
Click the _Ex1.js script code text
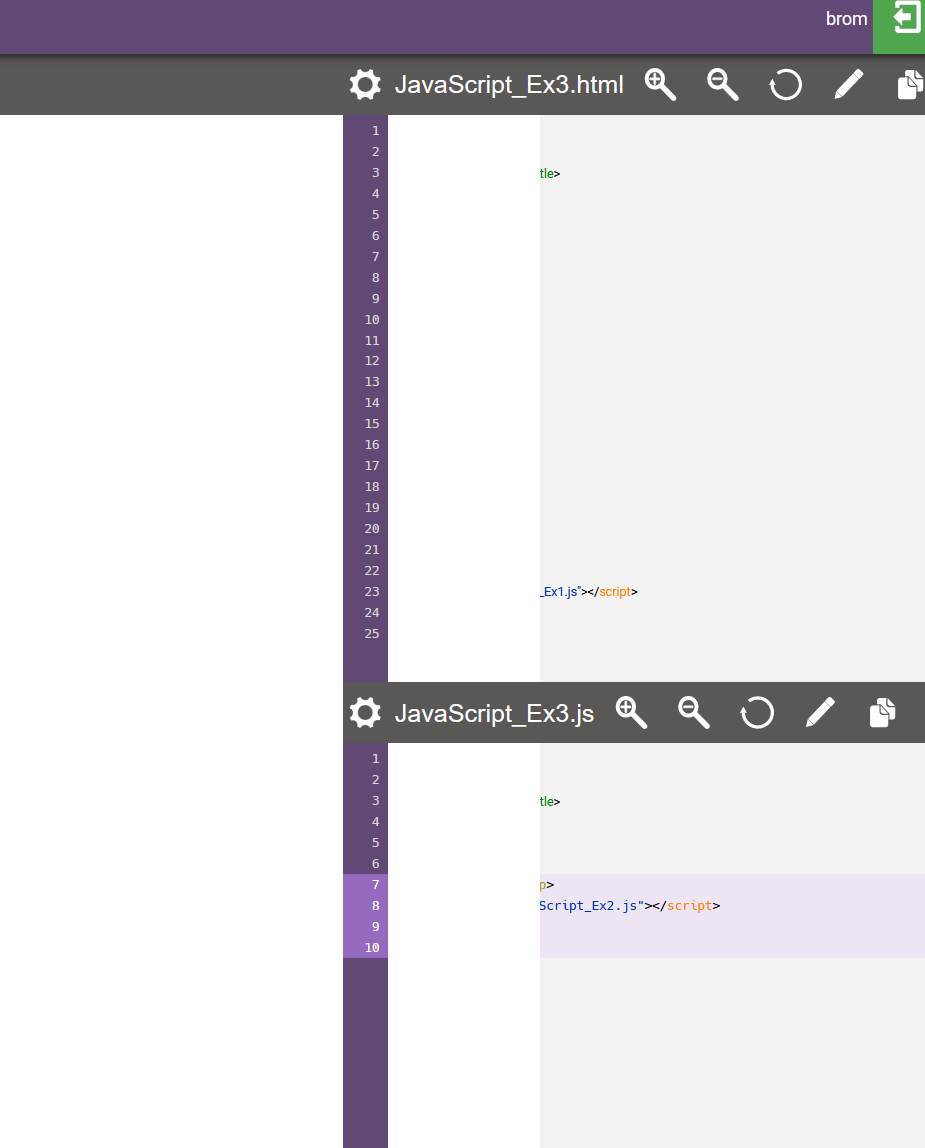tap(561, 592)
